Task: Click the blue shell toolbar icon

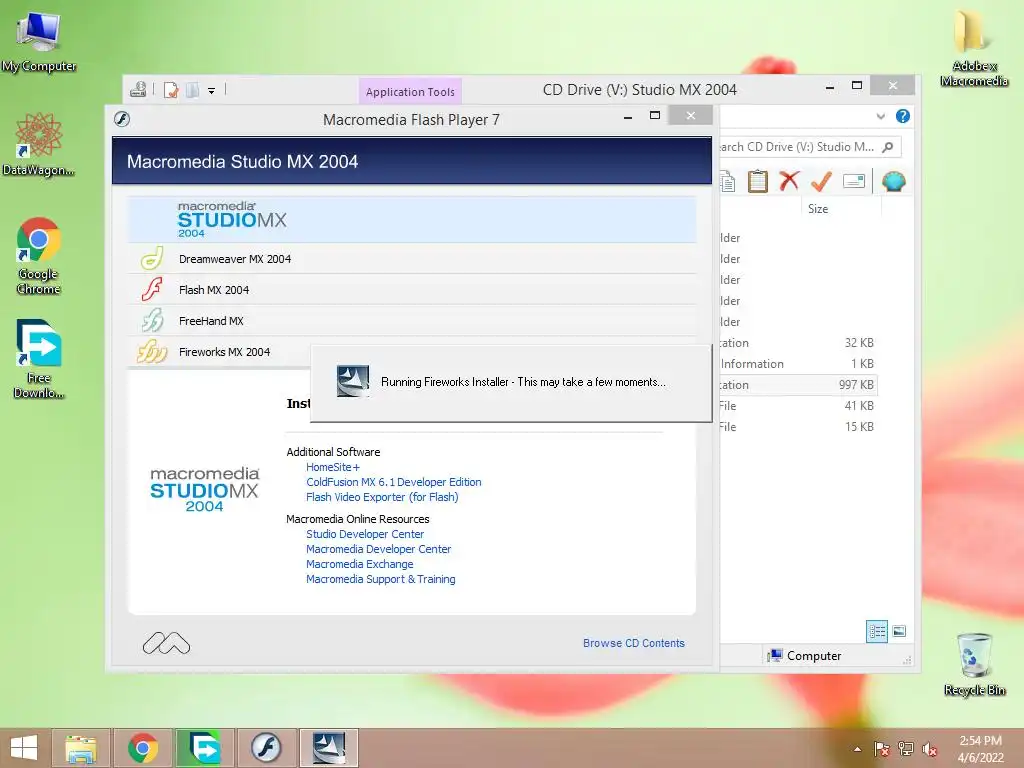Action: 893,181
